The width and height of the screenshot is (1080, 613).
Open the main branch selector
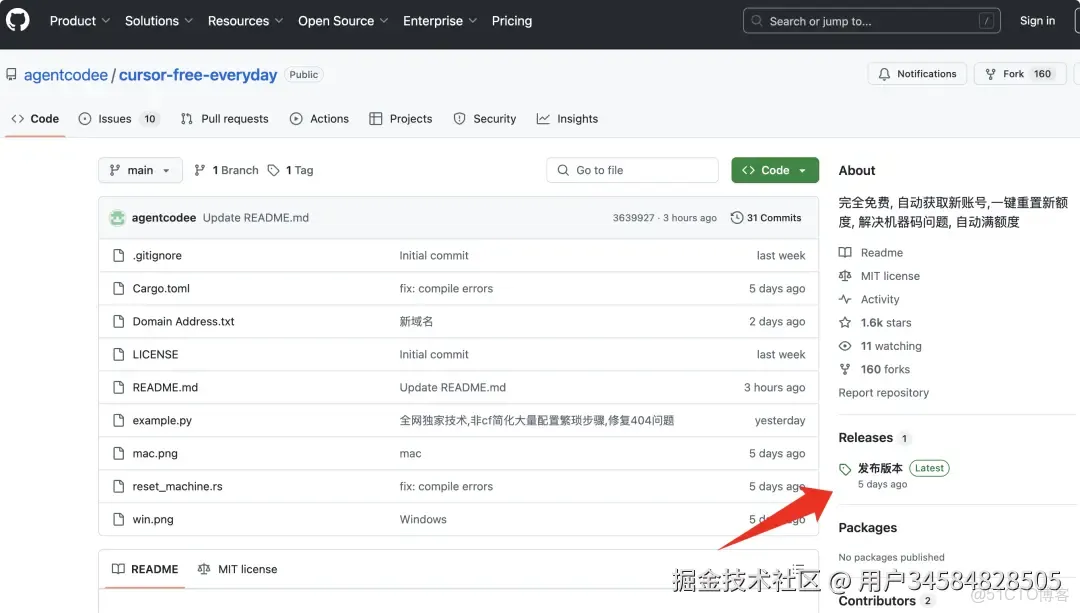tap(140, 170)
